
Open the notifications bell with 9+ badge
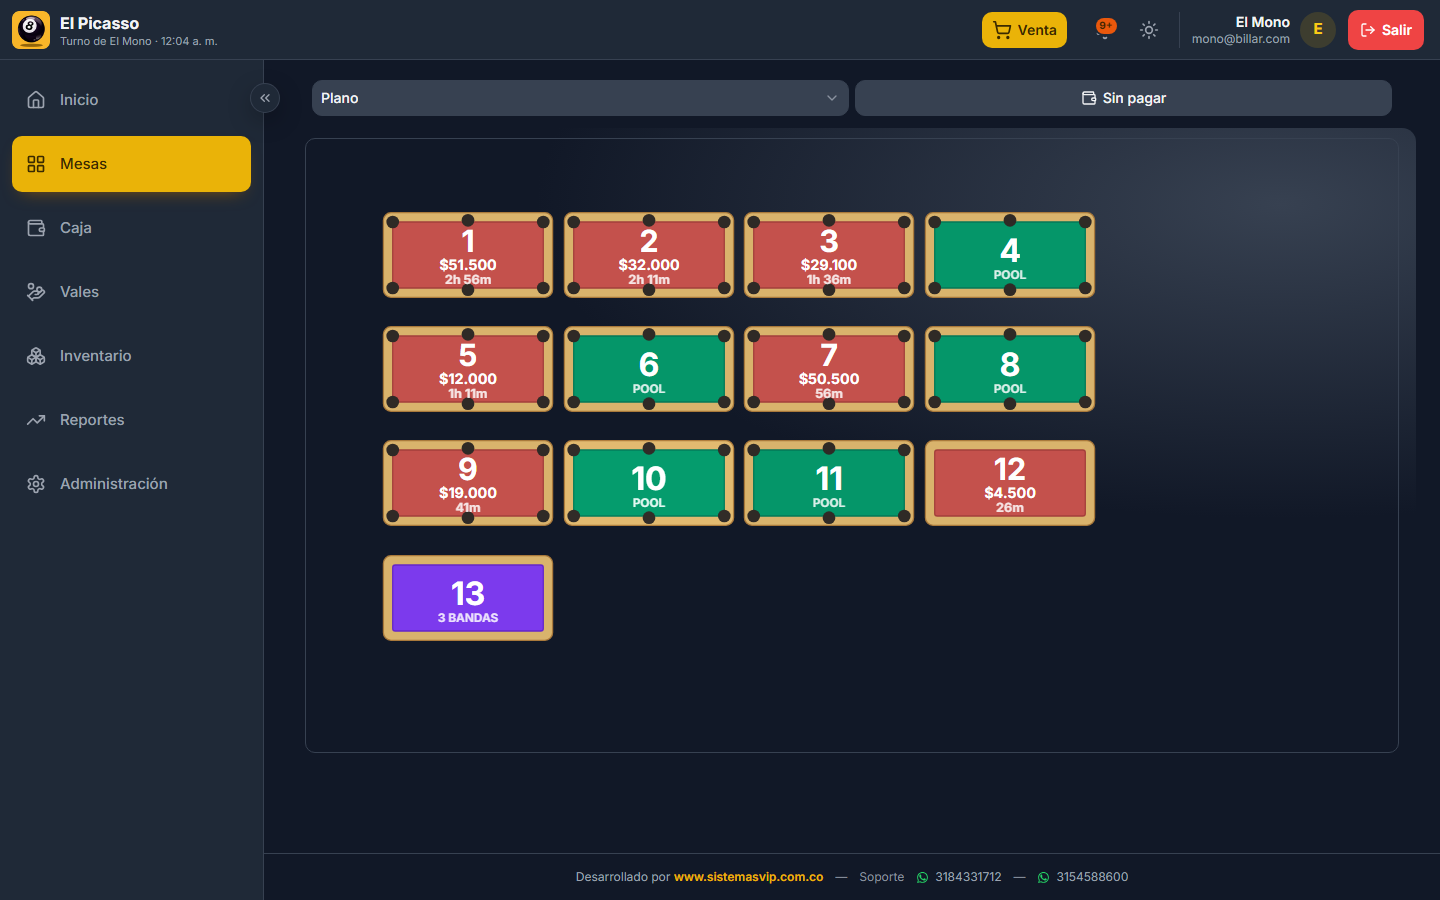(x=1105, y=30)
